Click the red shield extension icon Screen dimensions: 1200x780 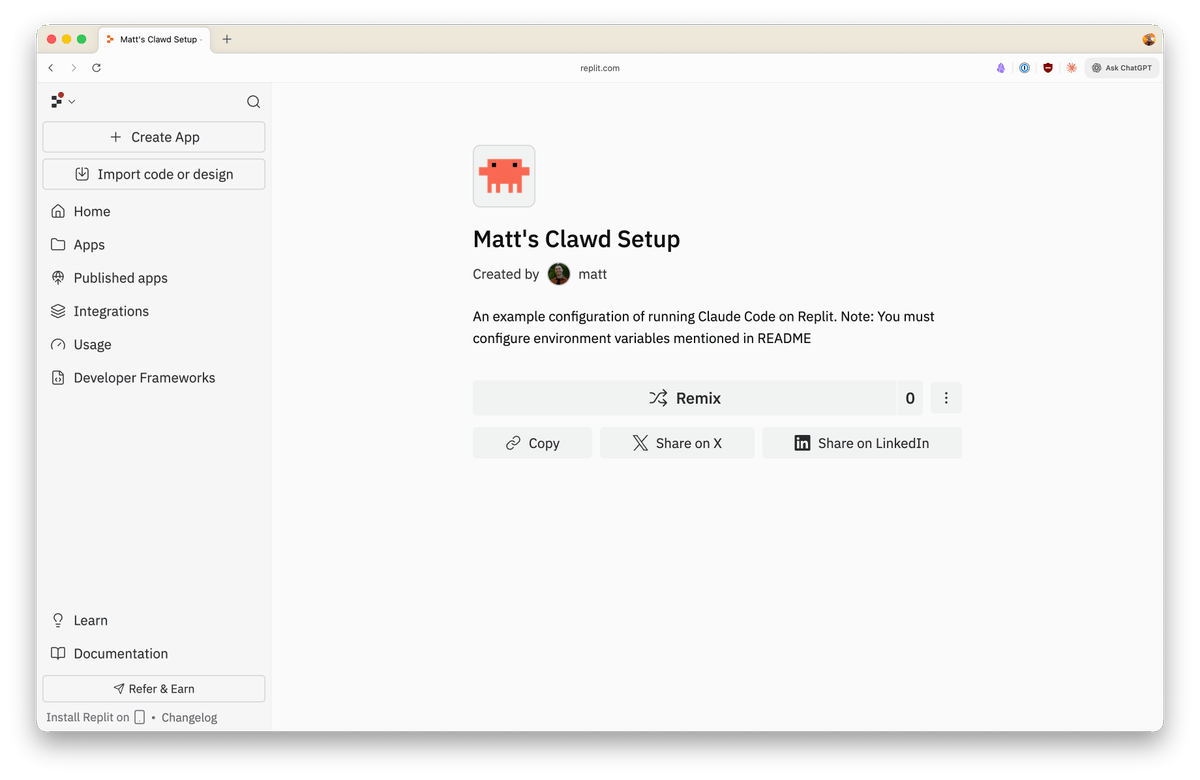1048,68
